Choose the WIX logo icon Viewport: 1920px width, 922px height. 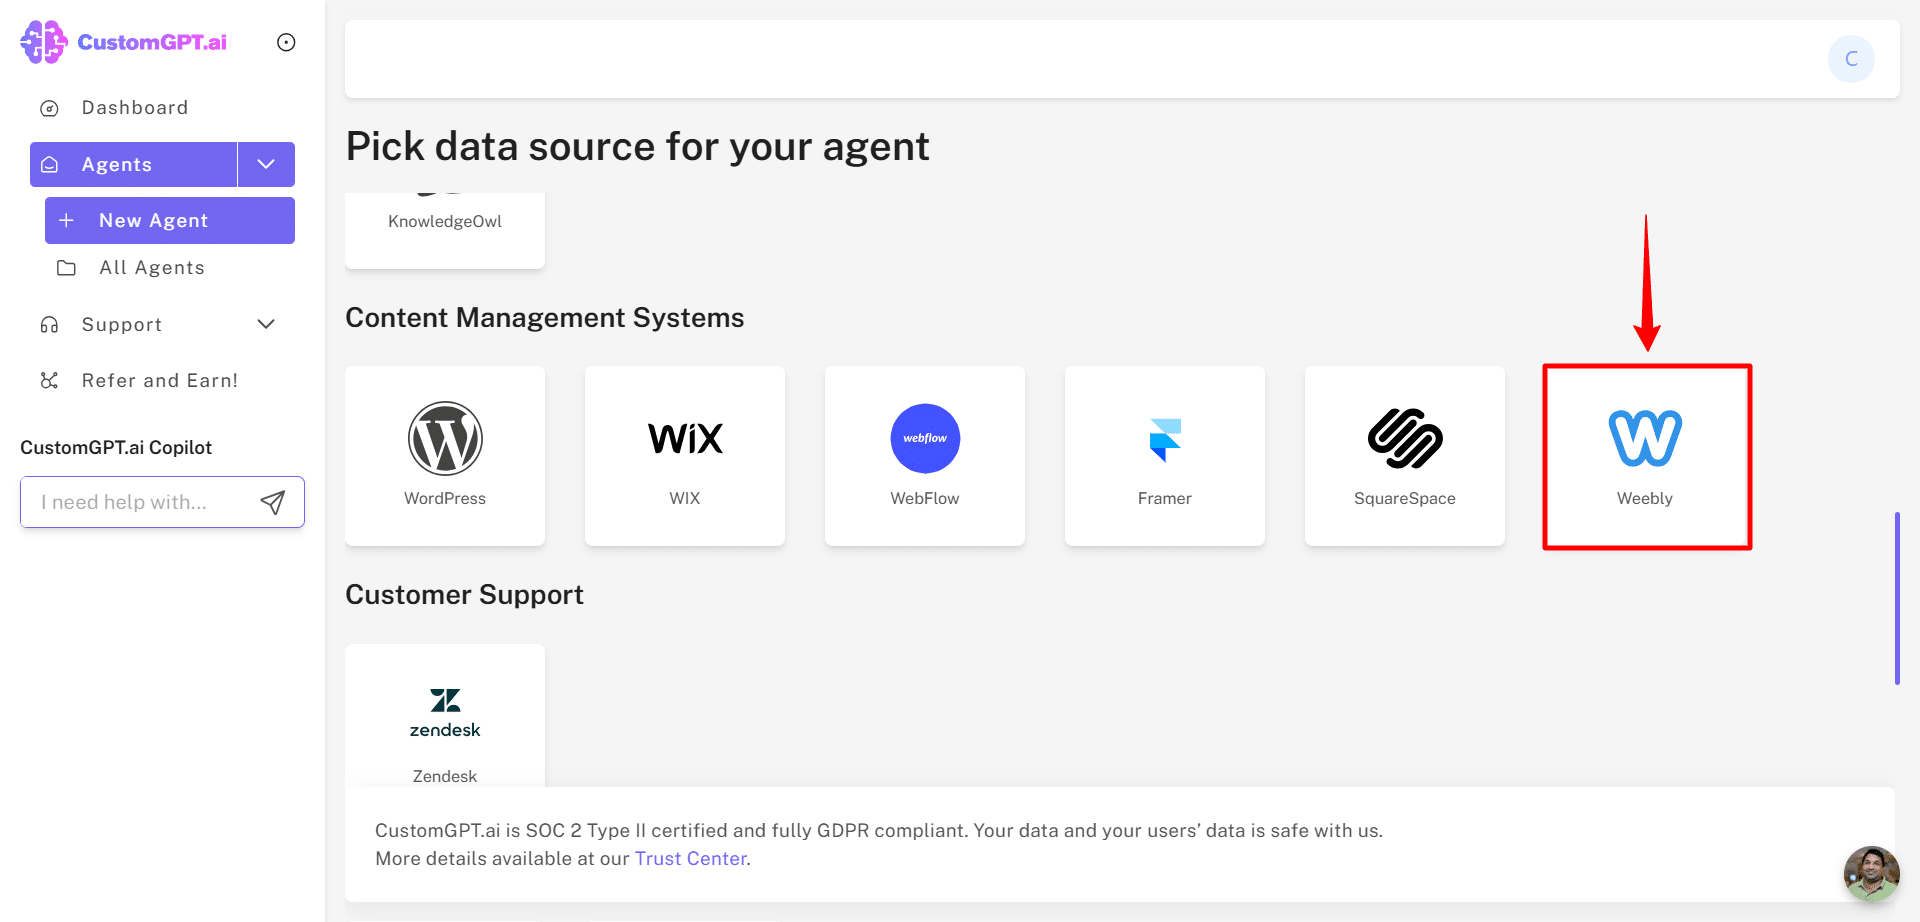[x=685, y=438]
